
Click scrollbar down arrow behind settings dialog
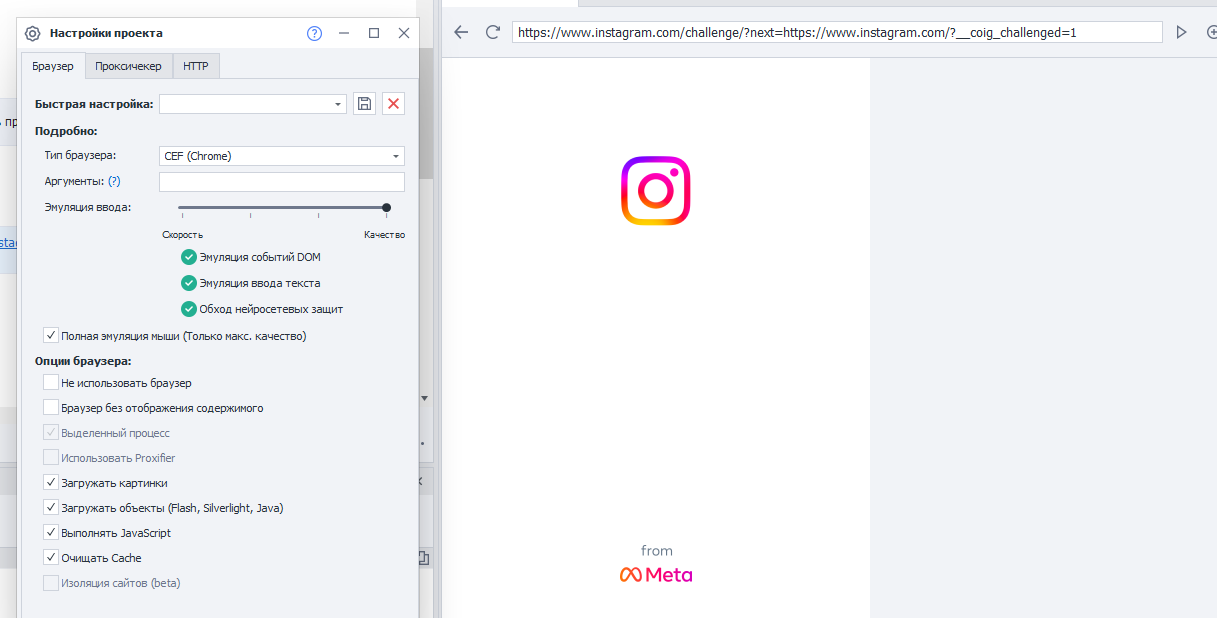point(425,398)
